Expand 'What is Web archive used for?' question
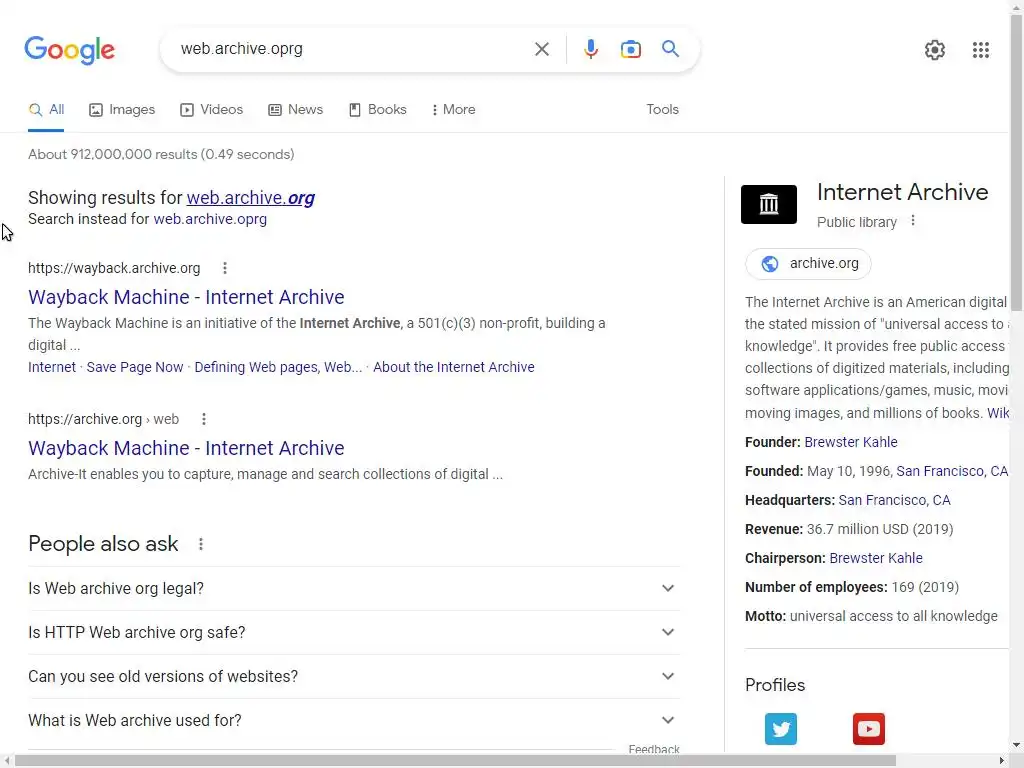This screenshot has height=768, width=1024. pyautogui.click(x=353, y=720)
